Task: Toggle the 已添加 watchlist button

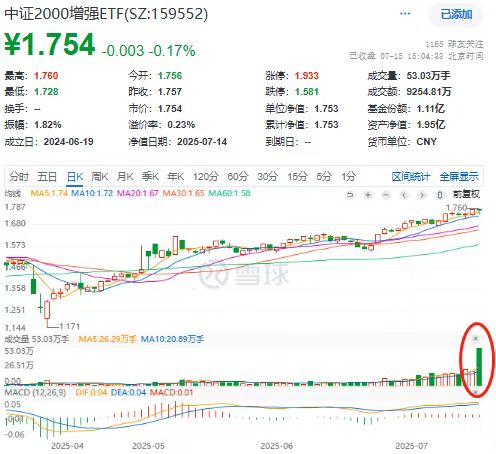Action: coord(456,14)
